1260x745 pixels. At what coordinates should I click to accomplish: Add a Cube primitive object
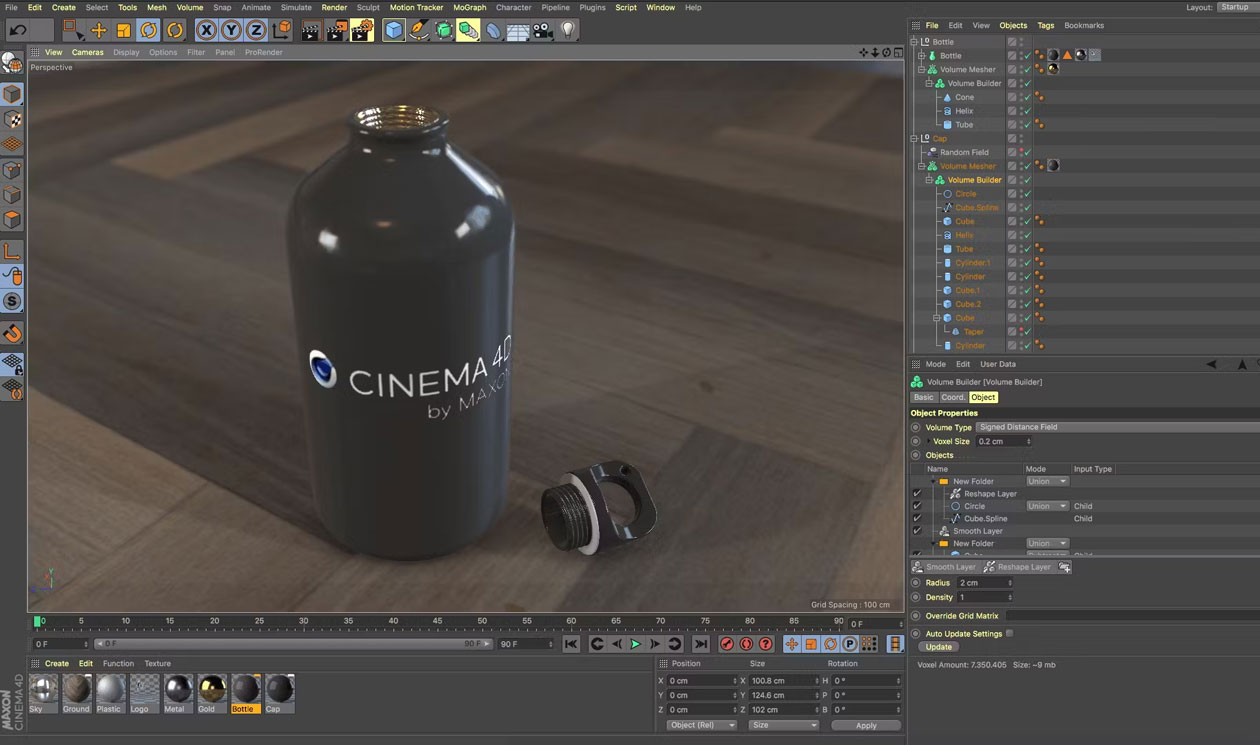pyautogui.click(x=394, y=30)
